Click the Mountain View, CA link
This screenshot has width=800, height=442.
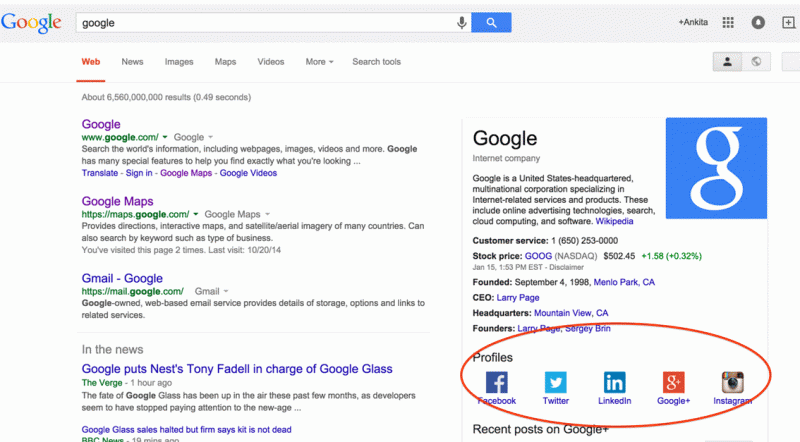[571, 313]
